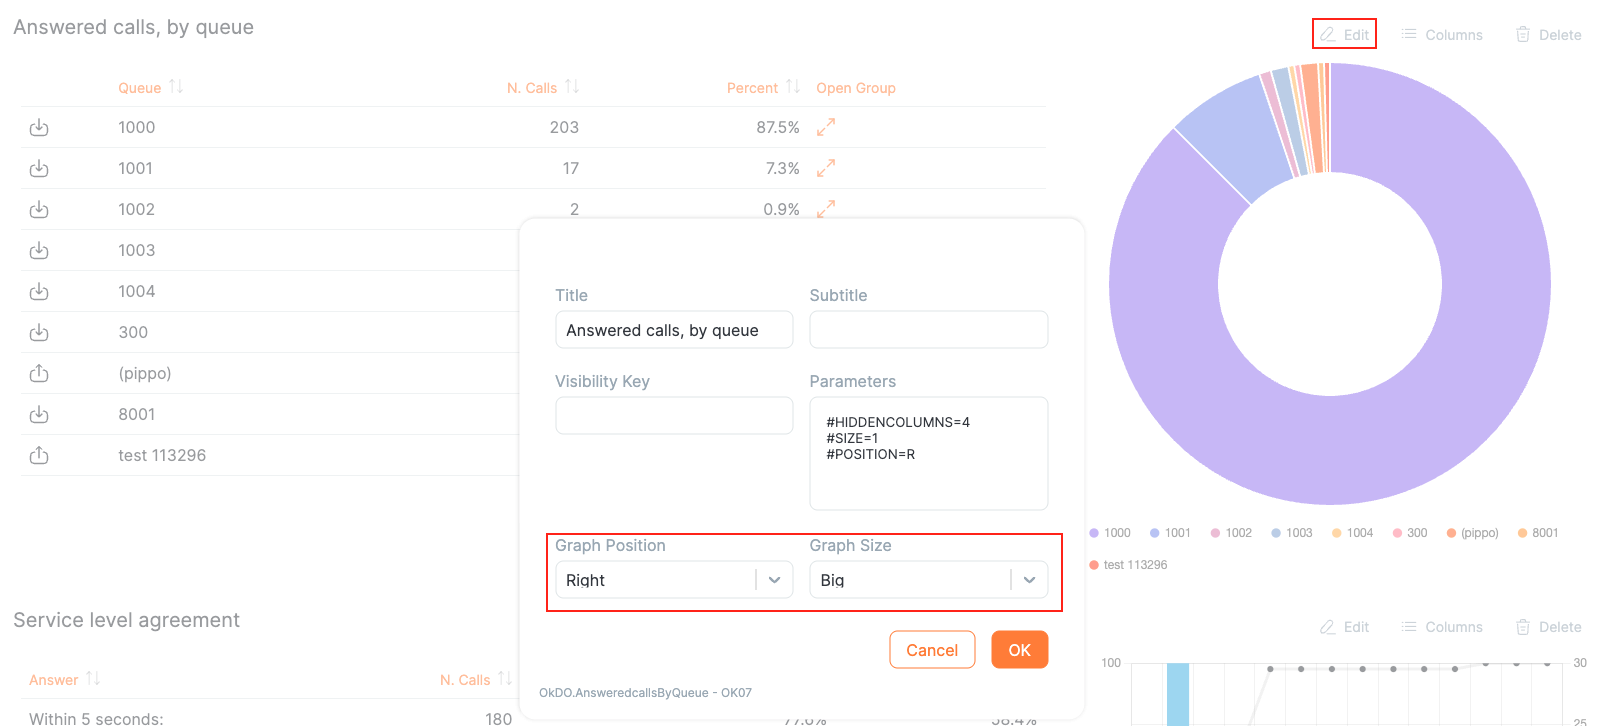1621x726 pixels.
Task: Click the upload icon for test 113296
Action: pos(39,456)
